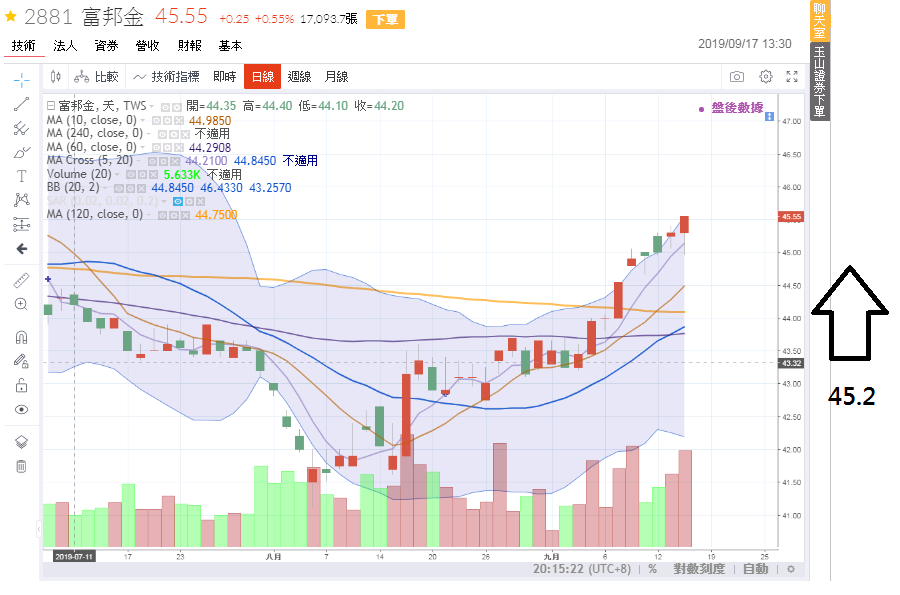The height and width of the screenshot is (595, 900).
Task: Click the back arrow in drawing toolbar
Action: (21, 248)
